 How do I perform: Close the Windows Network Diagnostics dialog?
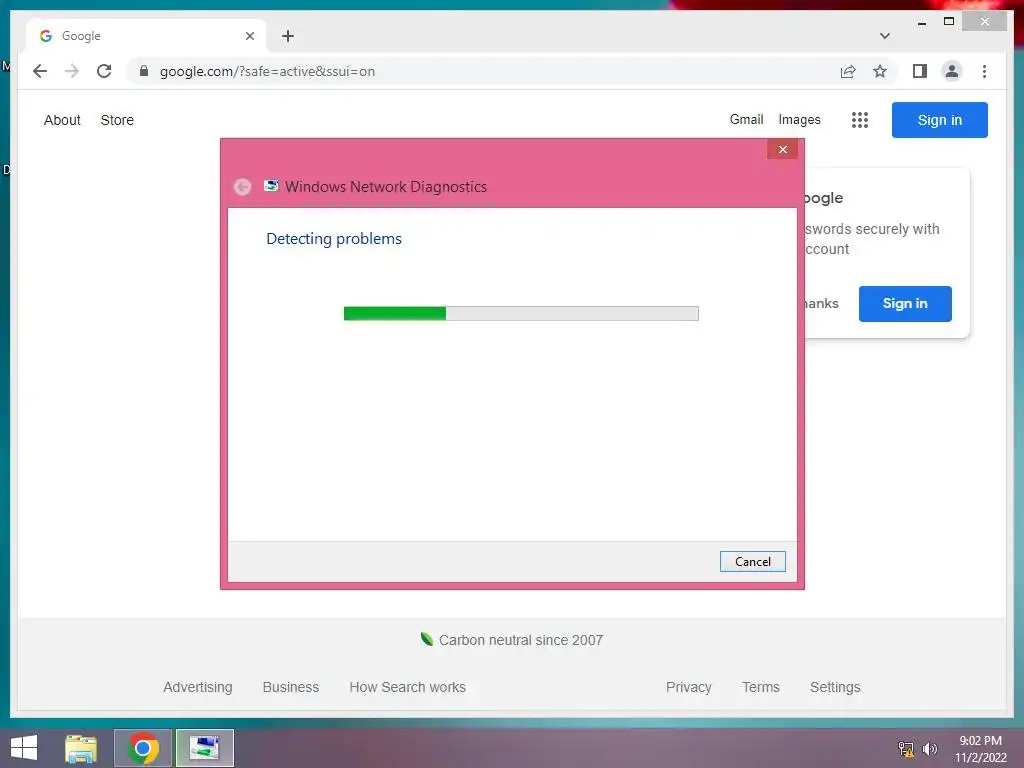click(782, 150)
